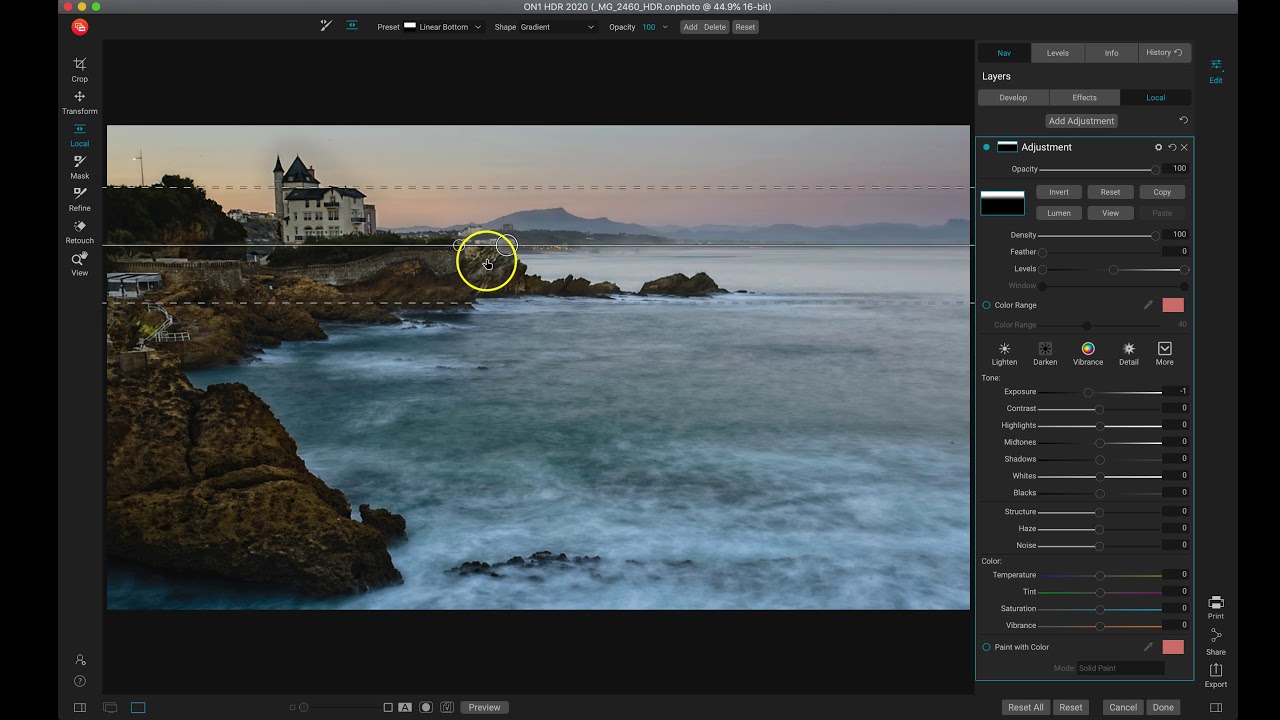Screen dimensions: 1280x720
Task: Toggle right panel visibility icon at bottom
Action: pyautogui.click(x=1215, y=707)
